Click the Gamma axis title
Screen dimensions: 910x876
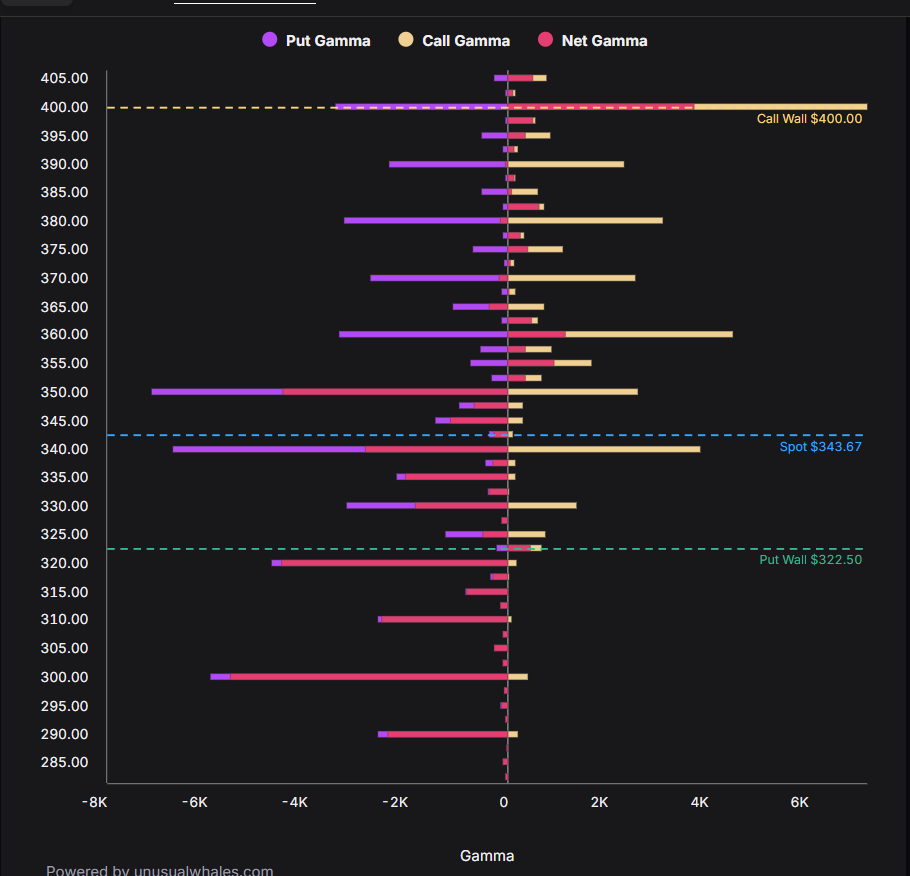(x=487, y=856)
